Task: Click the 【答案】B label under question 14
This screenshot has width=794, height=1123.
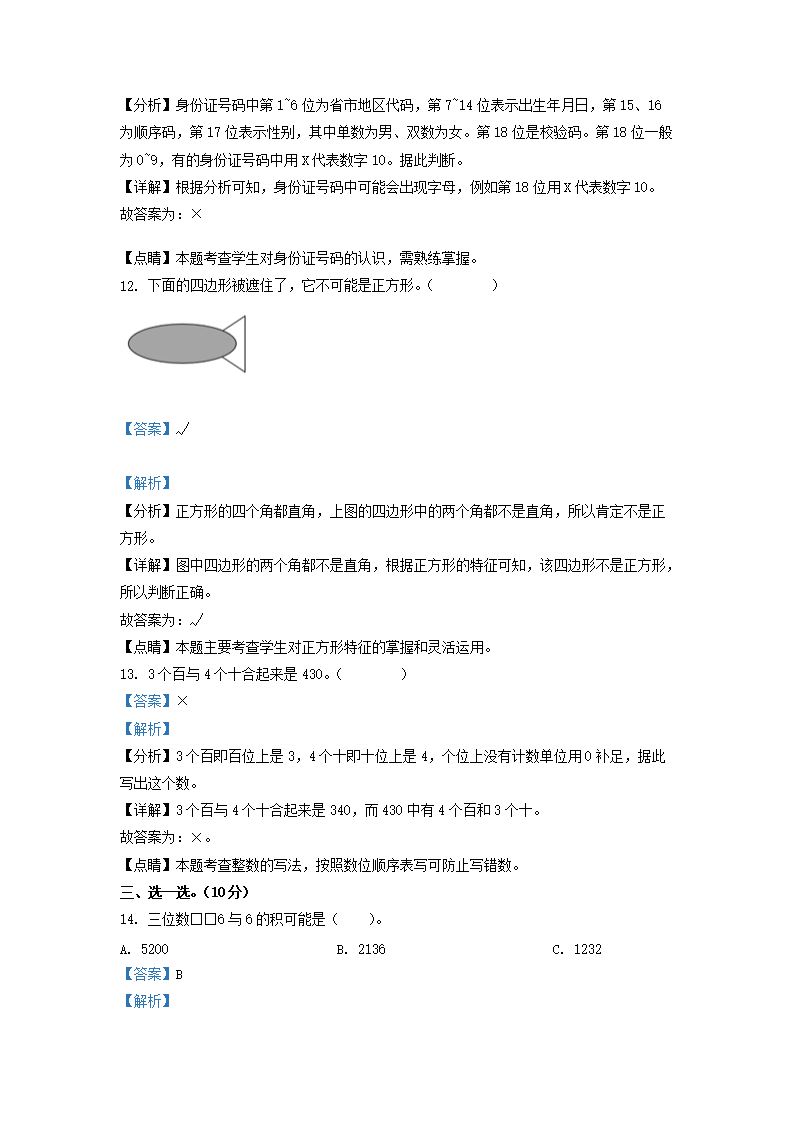Action: coord(151,974)
